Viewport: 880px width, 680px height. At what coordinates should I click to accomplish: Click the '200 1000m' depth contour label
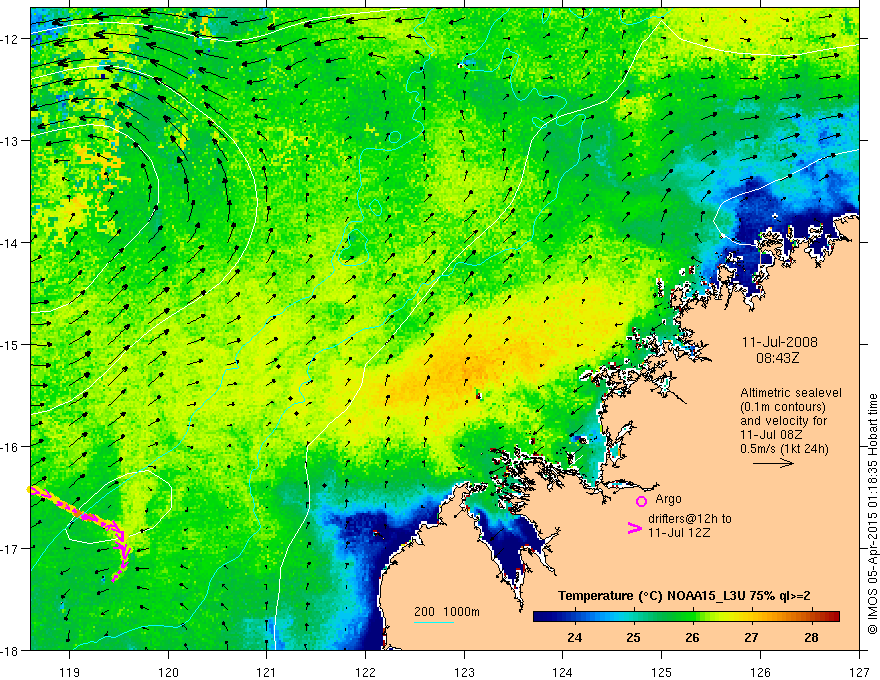(447, 612)
